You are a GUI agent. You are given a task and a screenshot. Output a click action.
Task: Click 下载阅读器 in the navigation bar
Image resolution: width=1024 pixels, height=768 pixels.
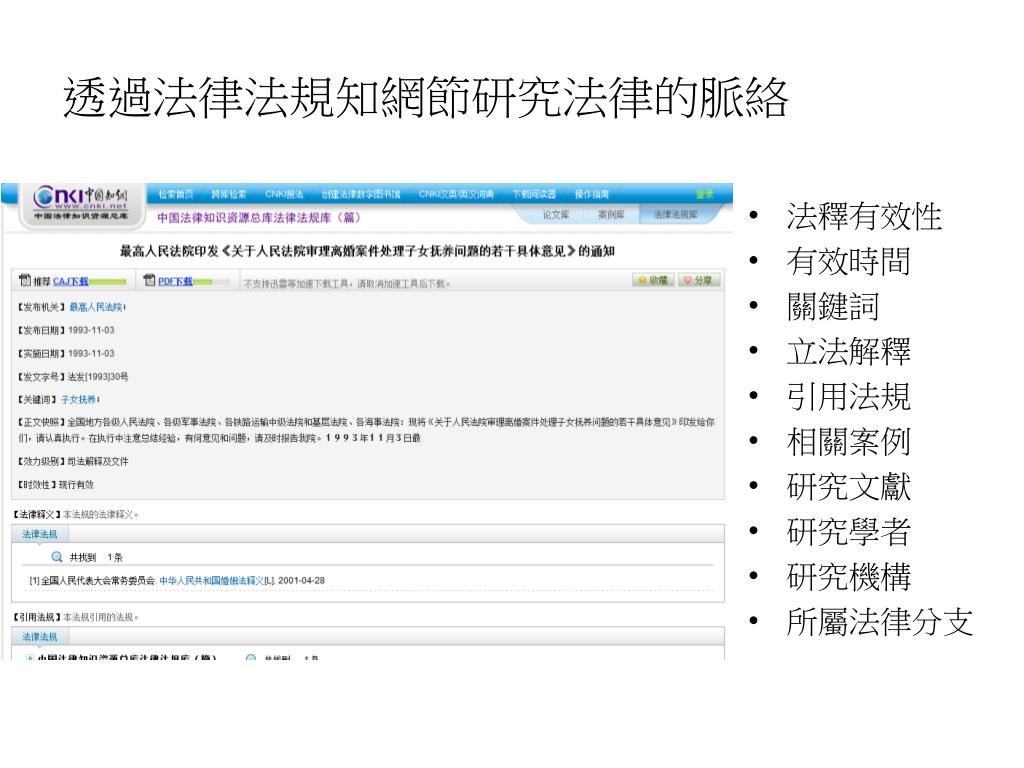[x=534, y=194]
